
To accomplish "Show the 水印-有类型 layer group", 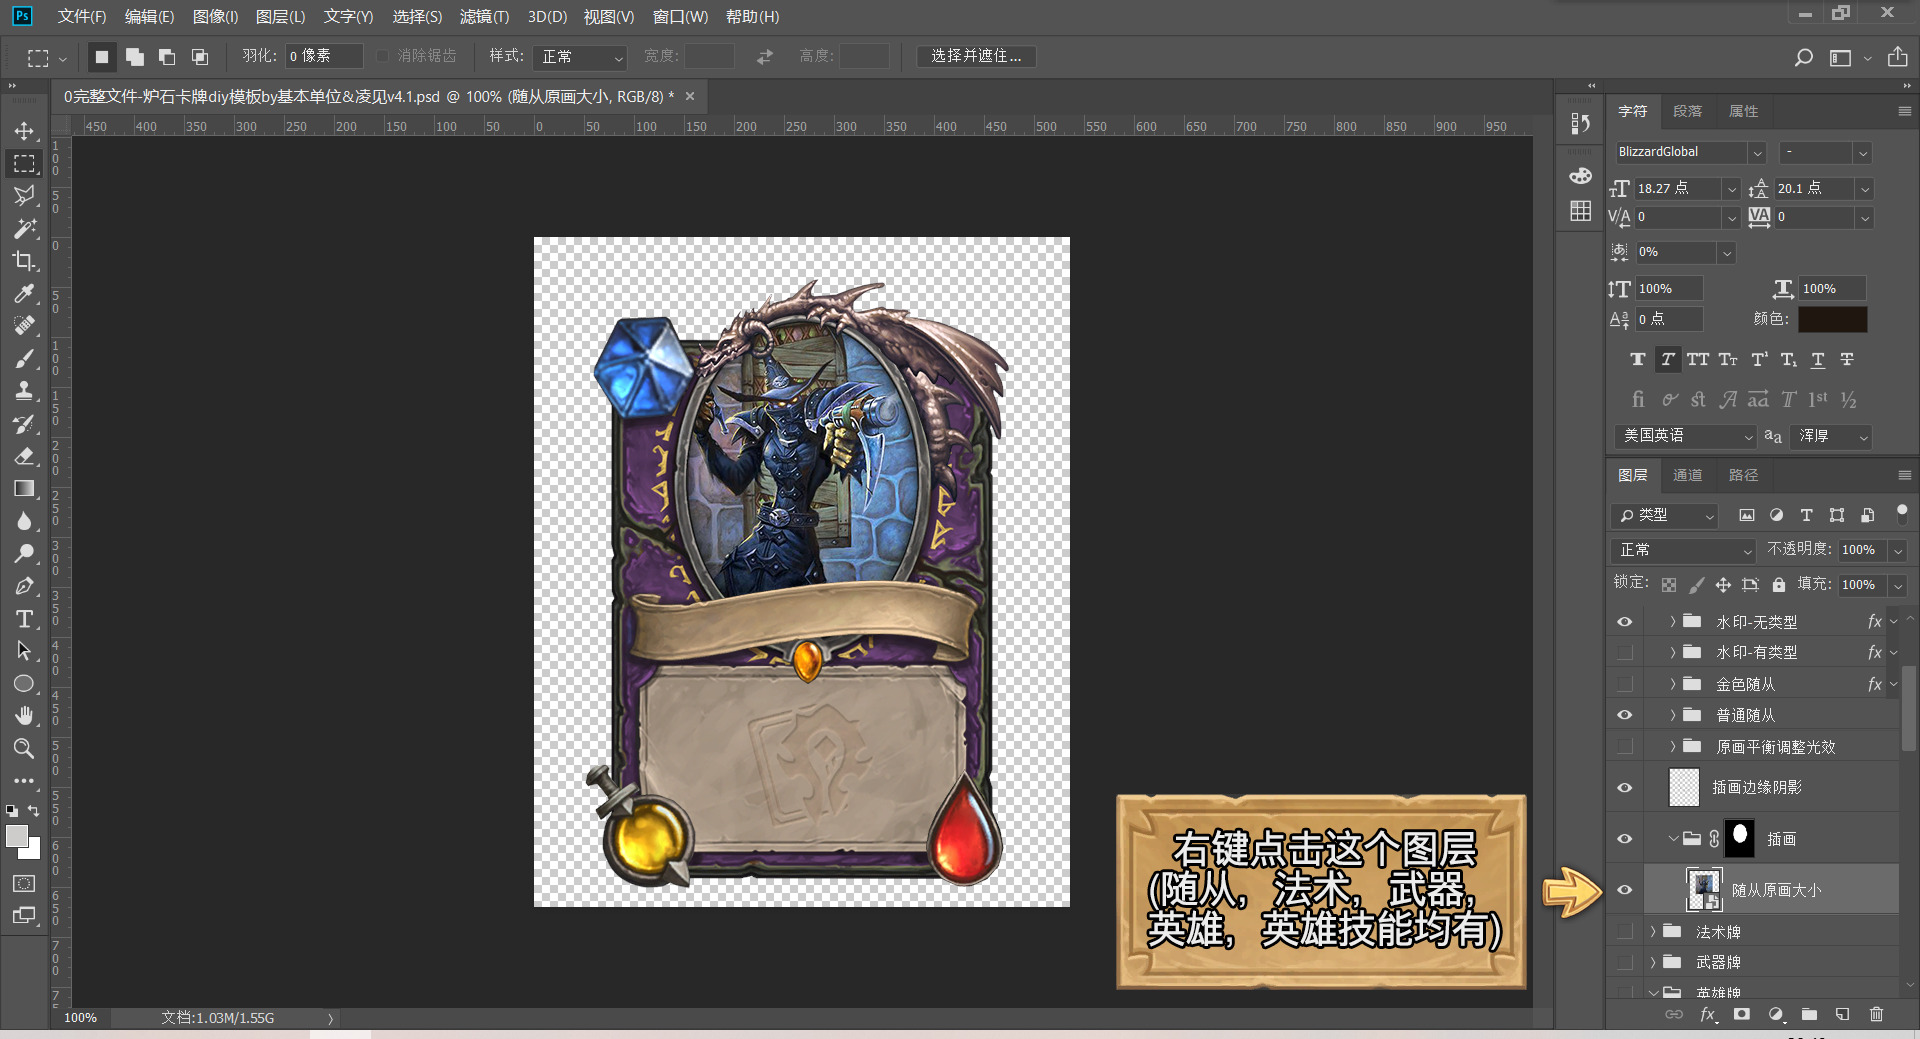I will pos(1624,653).
